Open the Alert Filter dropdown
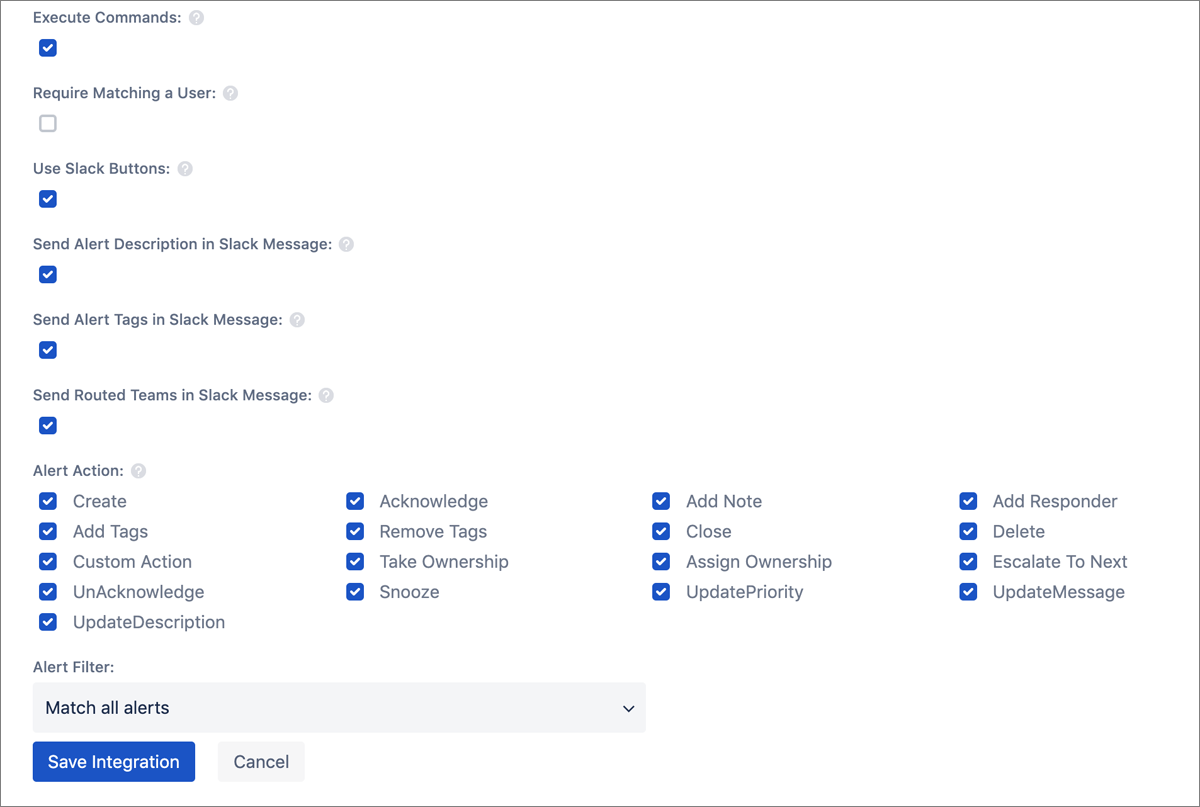Viewport: 1200px width, 807px height. 339,708
